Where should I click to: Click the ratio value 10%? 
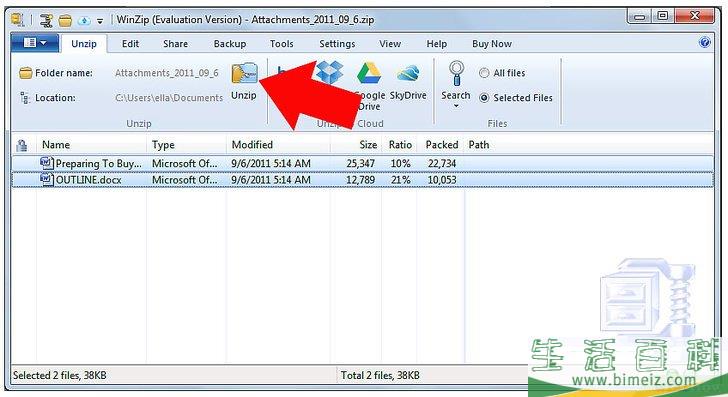[400, 163]
